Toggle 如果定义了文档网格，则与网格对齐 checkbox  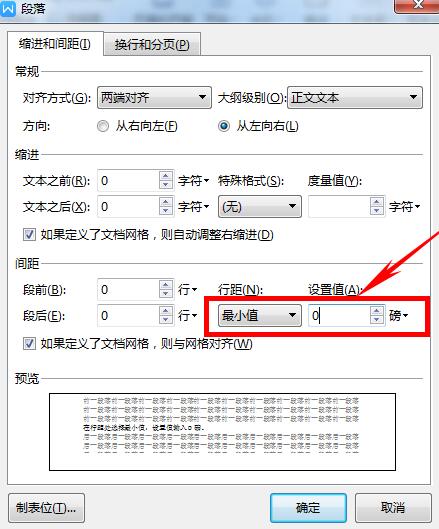pyautogui.click(x=29, y=344)
